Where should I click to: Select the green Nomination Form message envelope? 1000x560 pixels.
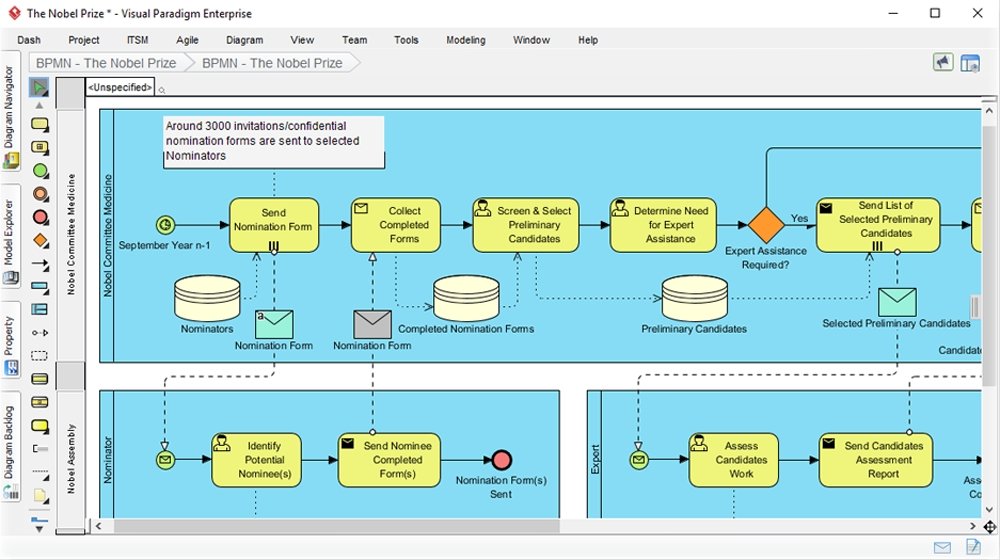(274, 324)
